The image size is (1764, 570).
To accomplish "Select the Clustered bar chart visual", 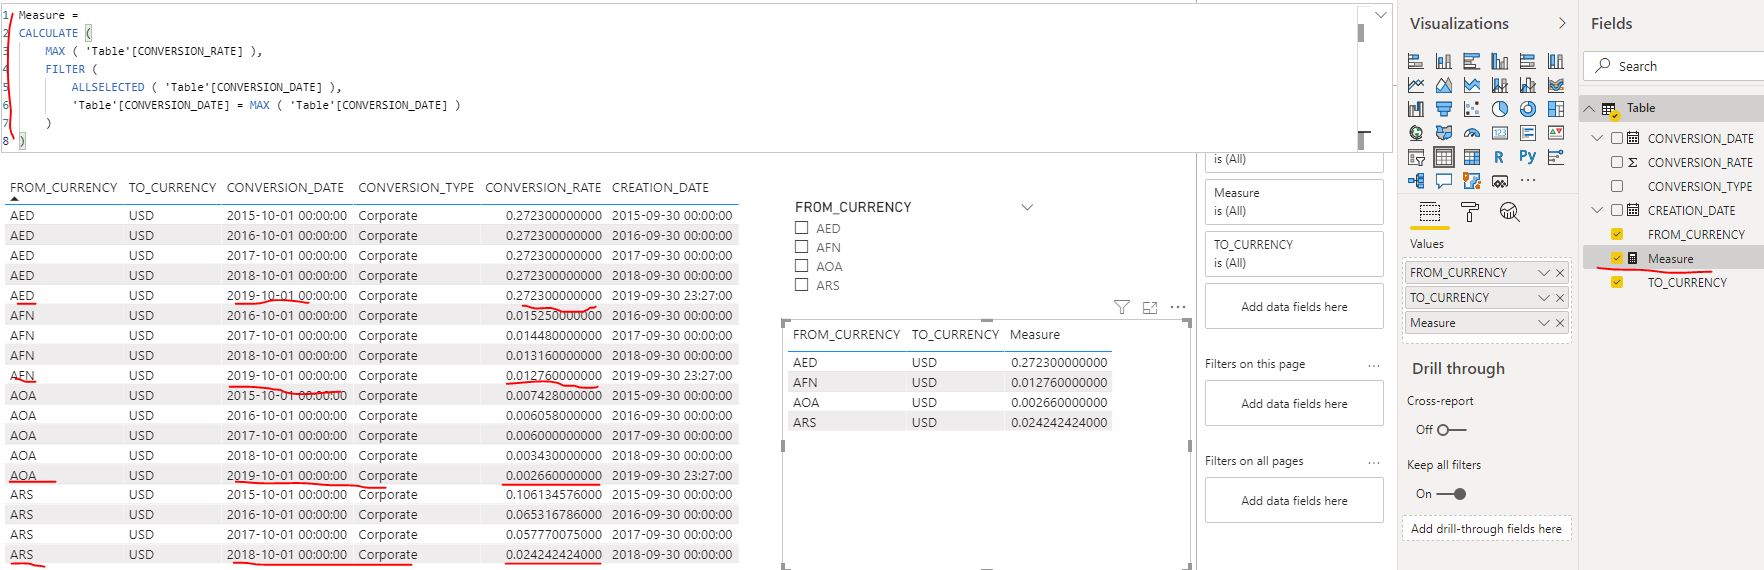I will [1472, 61].
